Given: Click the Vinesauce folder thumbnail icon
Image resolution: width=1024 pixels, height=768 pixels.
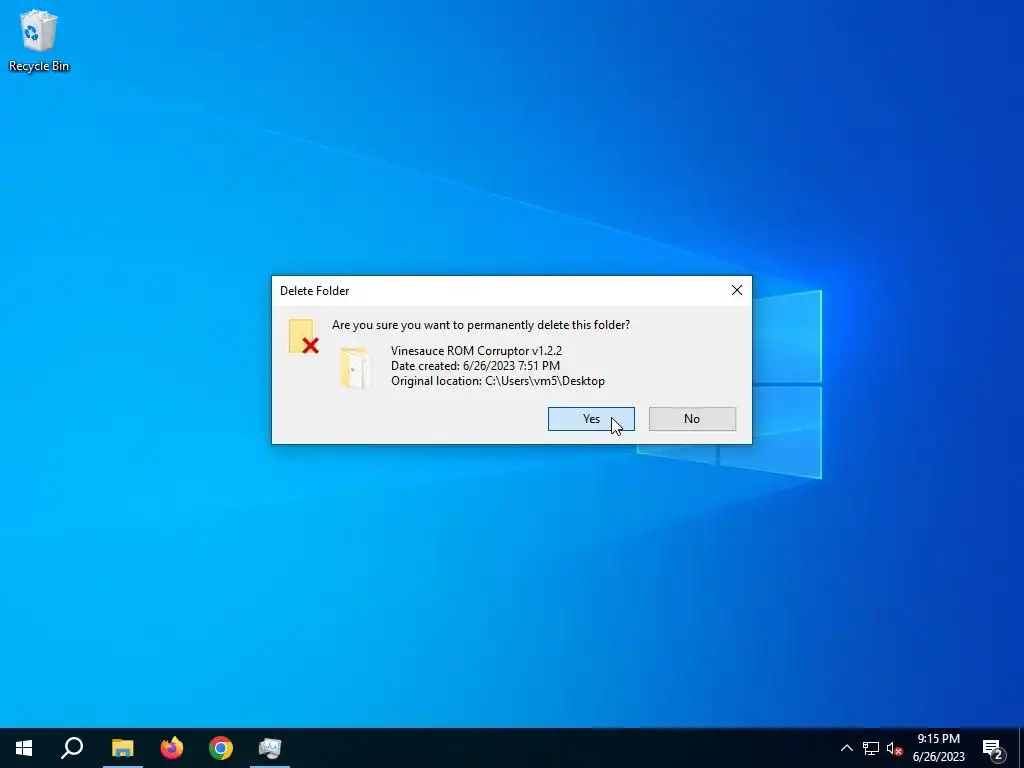Looking at the screenshot, I should point(355,368).
